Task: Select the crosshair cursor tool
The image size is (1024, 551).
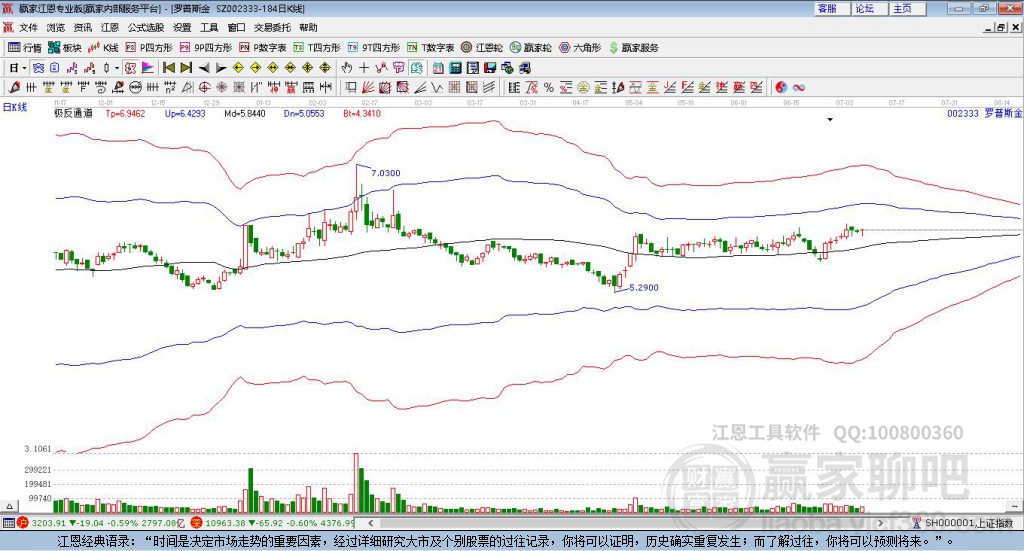Action: 364,68
